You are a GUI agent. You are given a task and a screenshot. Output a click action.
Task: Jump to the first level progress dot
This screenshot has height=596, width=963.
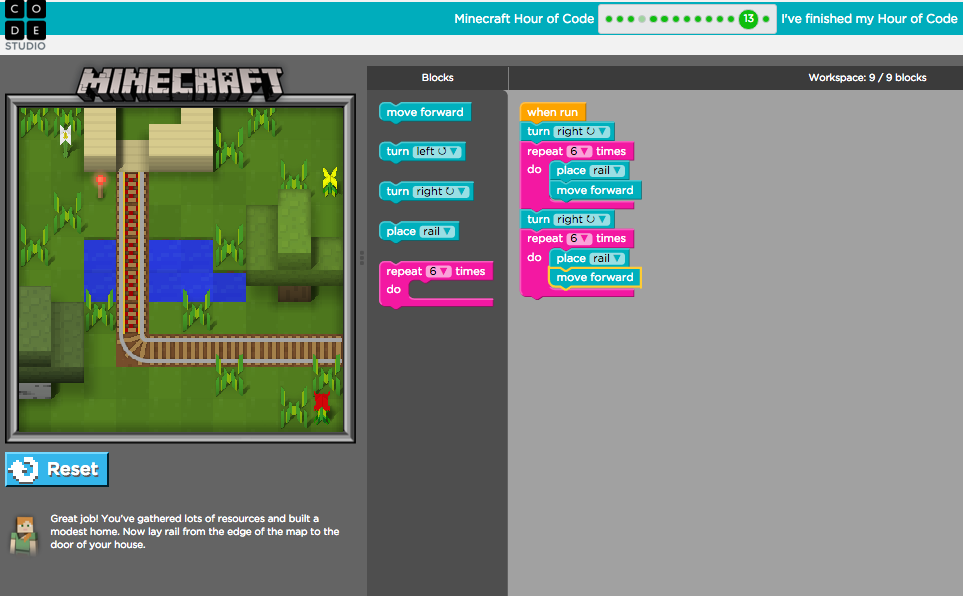click(x=609, y=19)
